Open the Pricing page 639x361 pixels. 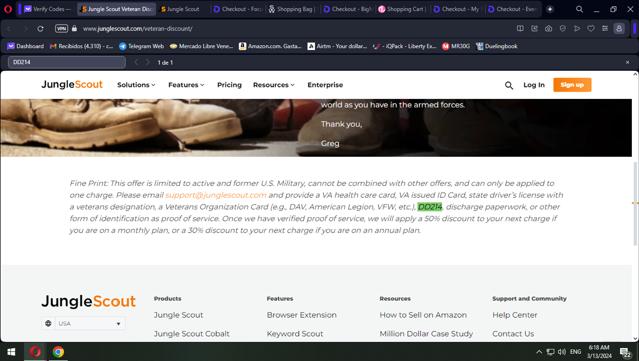[x=229, y=85]
